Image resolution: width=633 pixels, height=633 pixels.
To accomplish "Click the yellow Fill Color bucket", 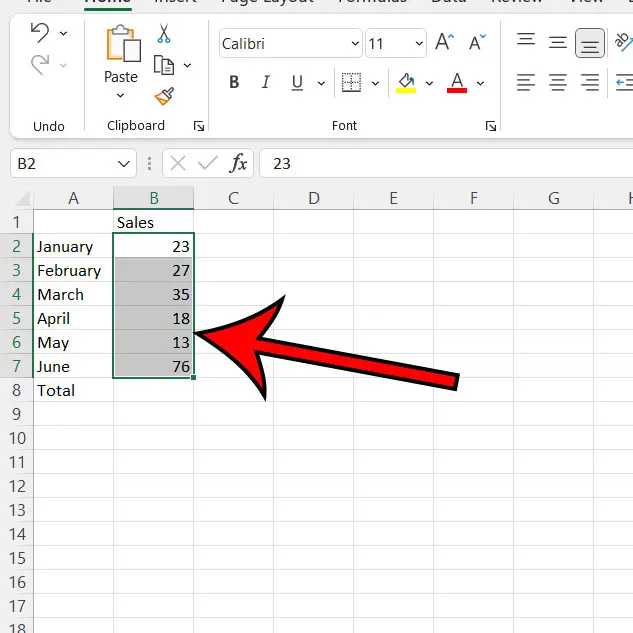I will tap(407, 82).
